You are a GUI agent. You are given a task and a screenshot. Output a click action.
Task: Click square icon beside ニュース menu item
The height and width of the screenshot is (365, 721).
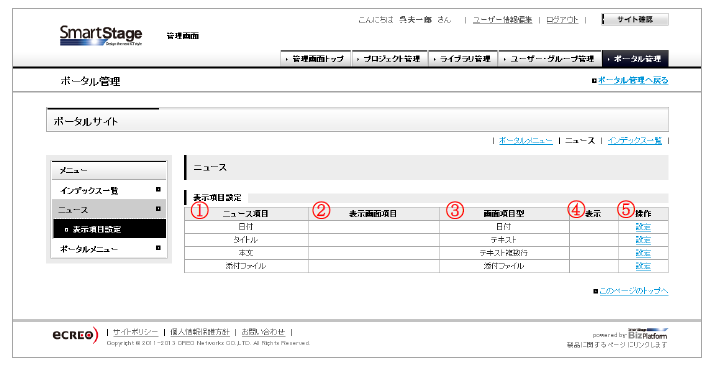coord(158,209)
